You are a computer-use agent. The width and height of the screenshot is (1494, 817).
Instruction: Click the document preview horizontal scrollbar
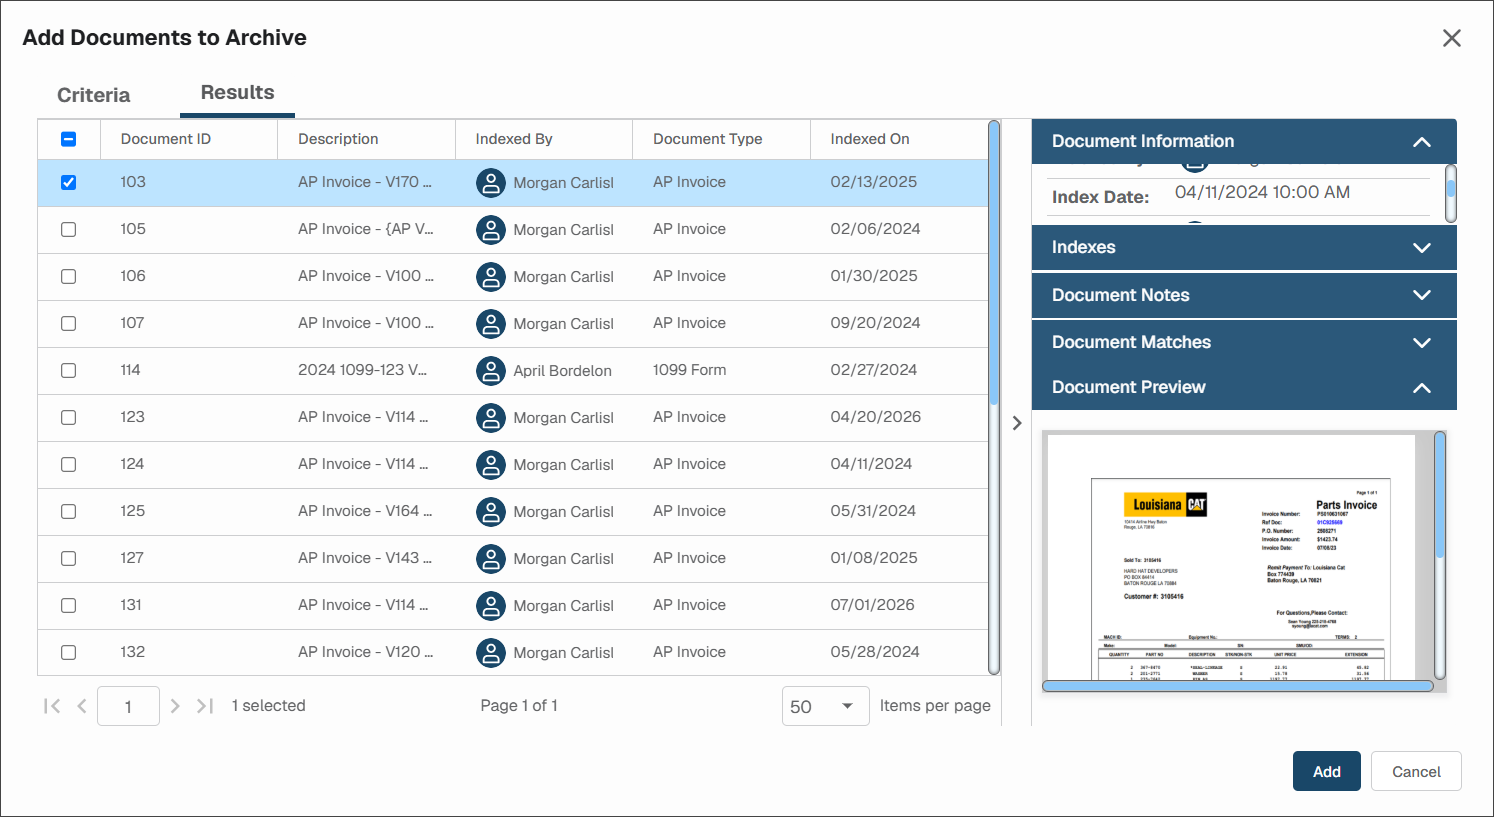tap(1237, 686)
